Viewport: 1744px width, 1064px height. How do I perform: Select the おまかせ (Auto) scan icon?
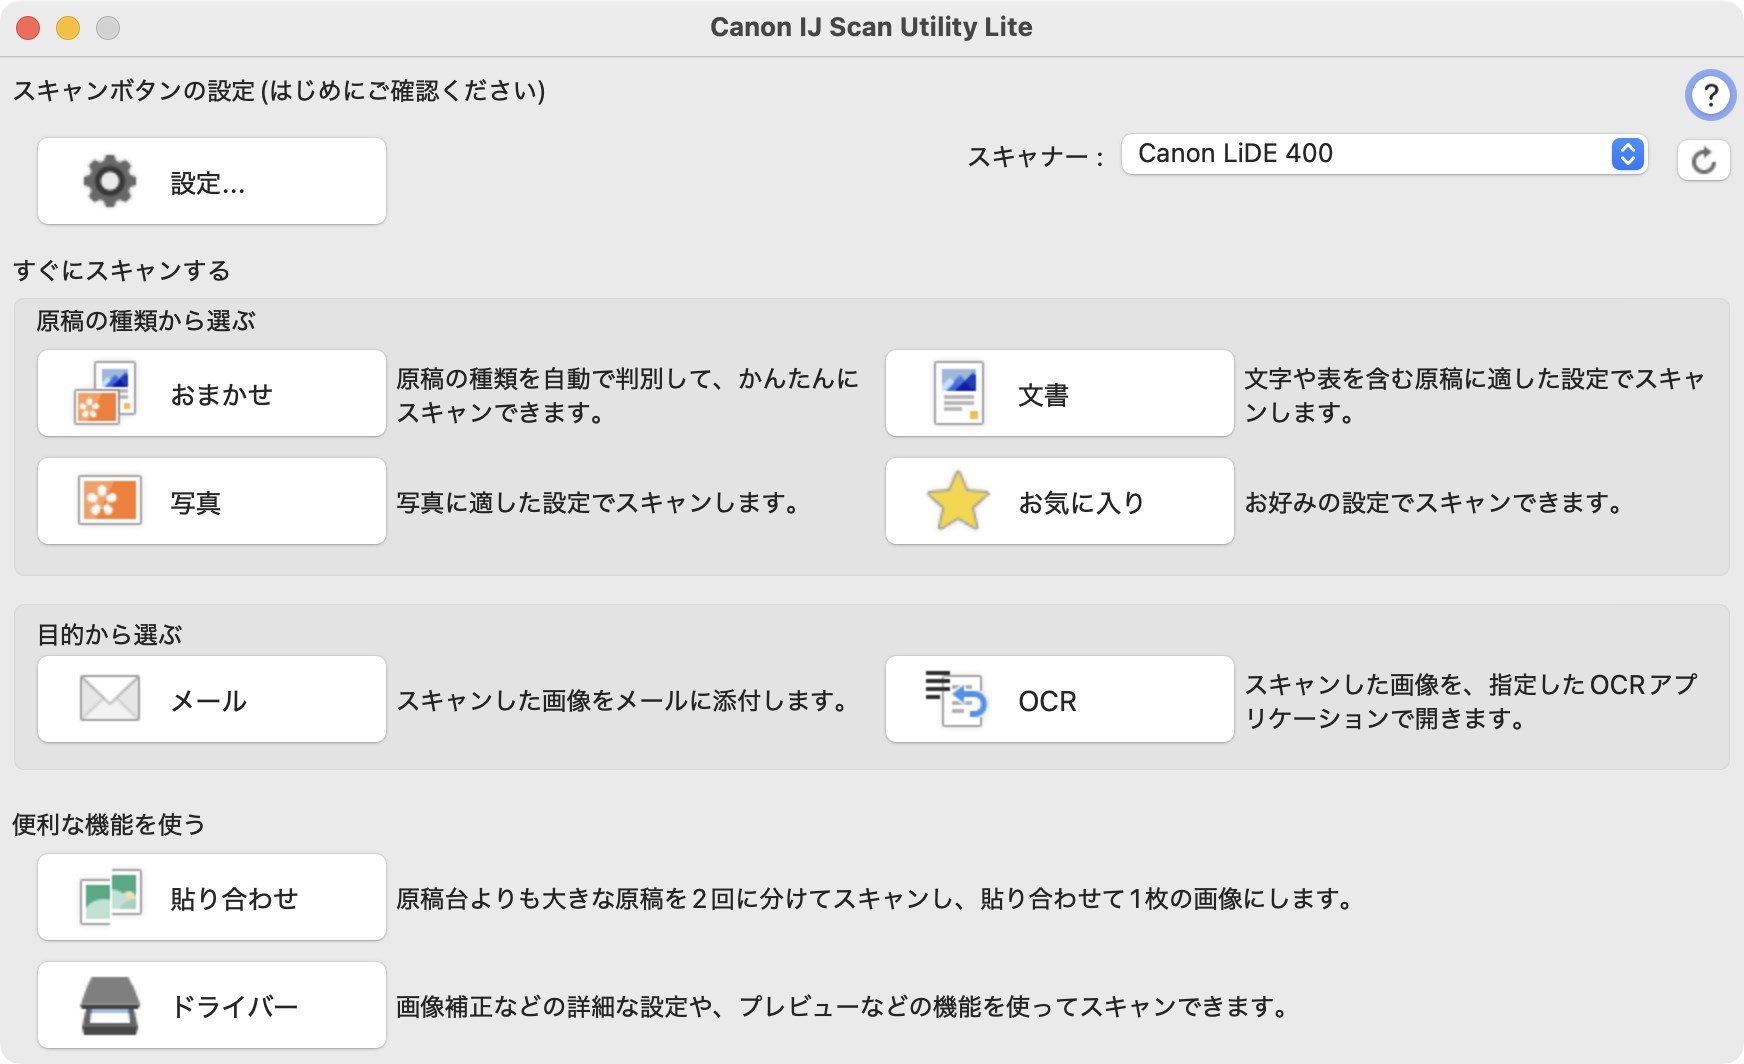click(x=107, y=392)
